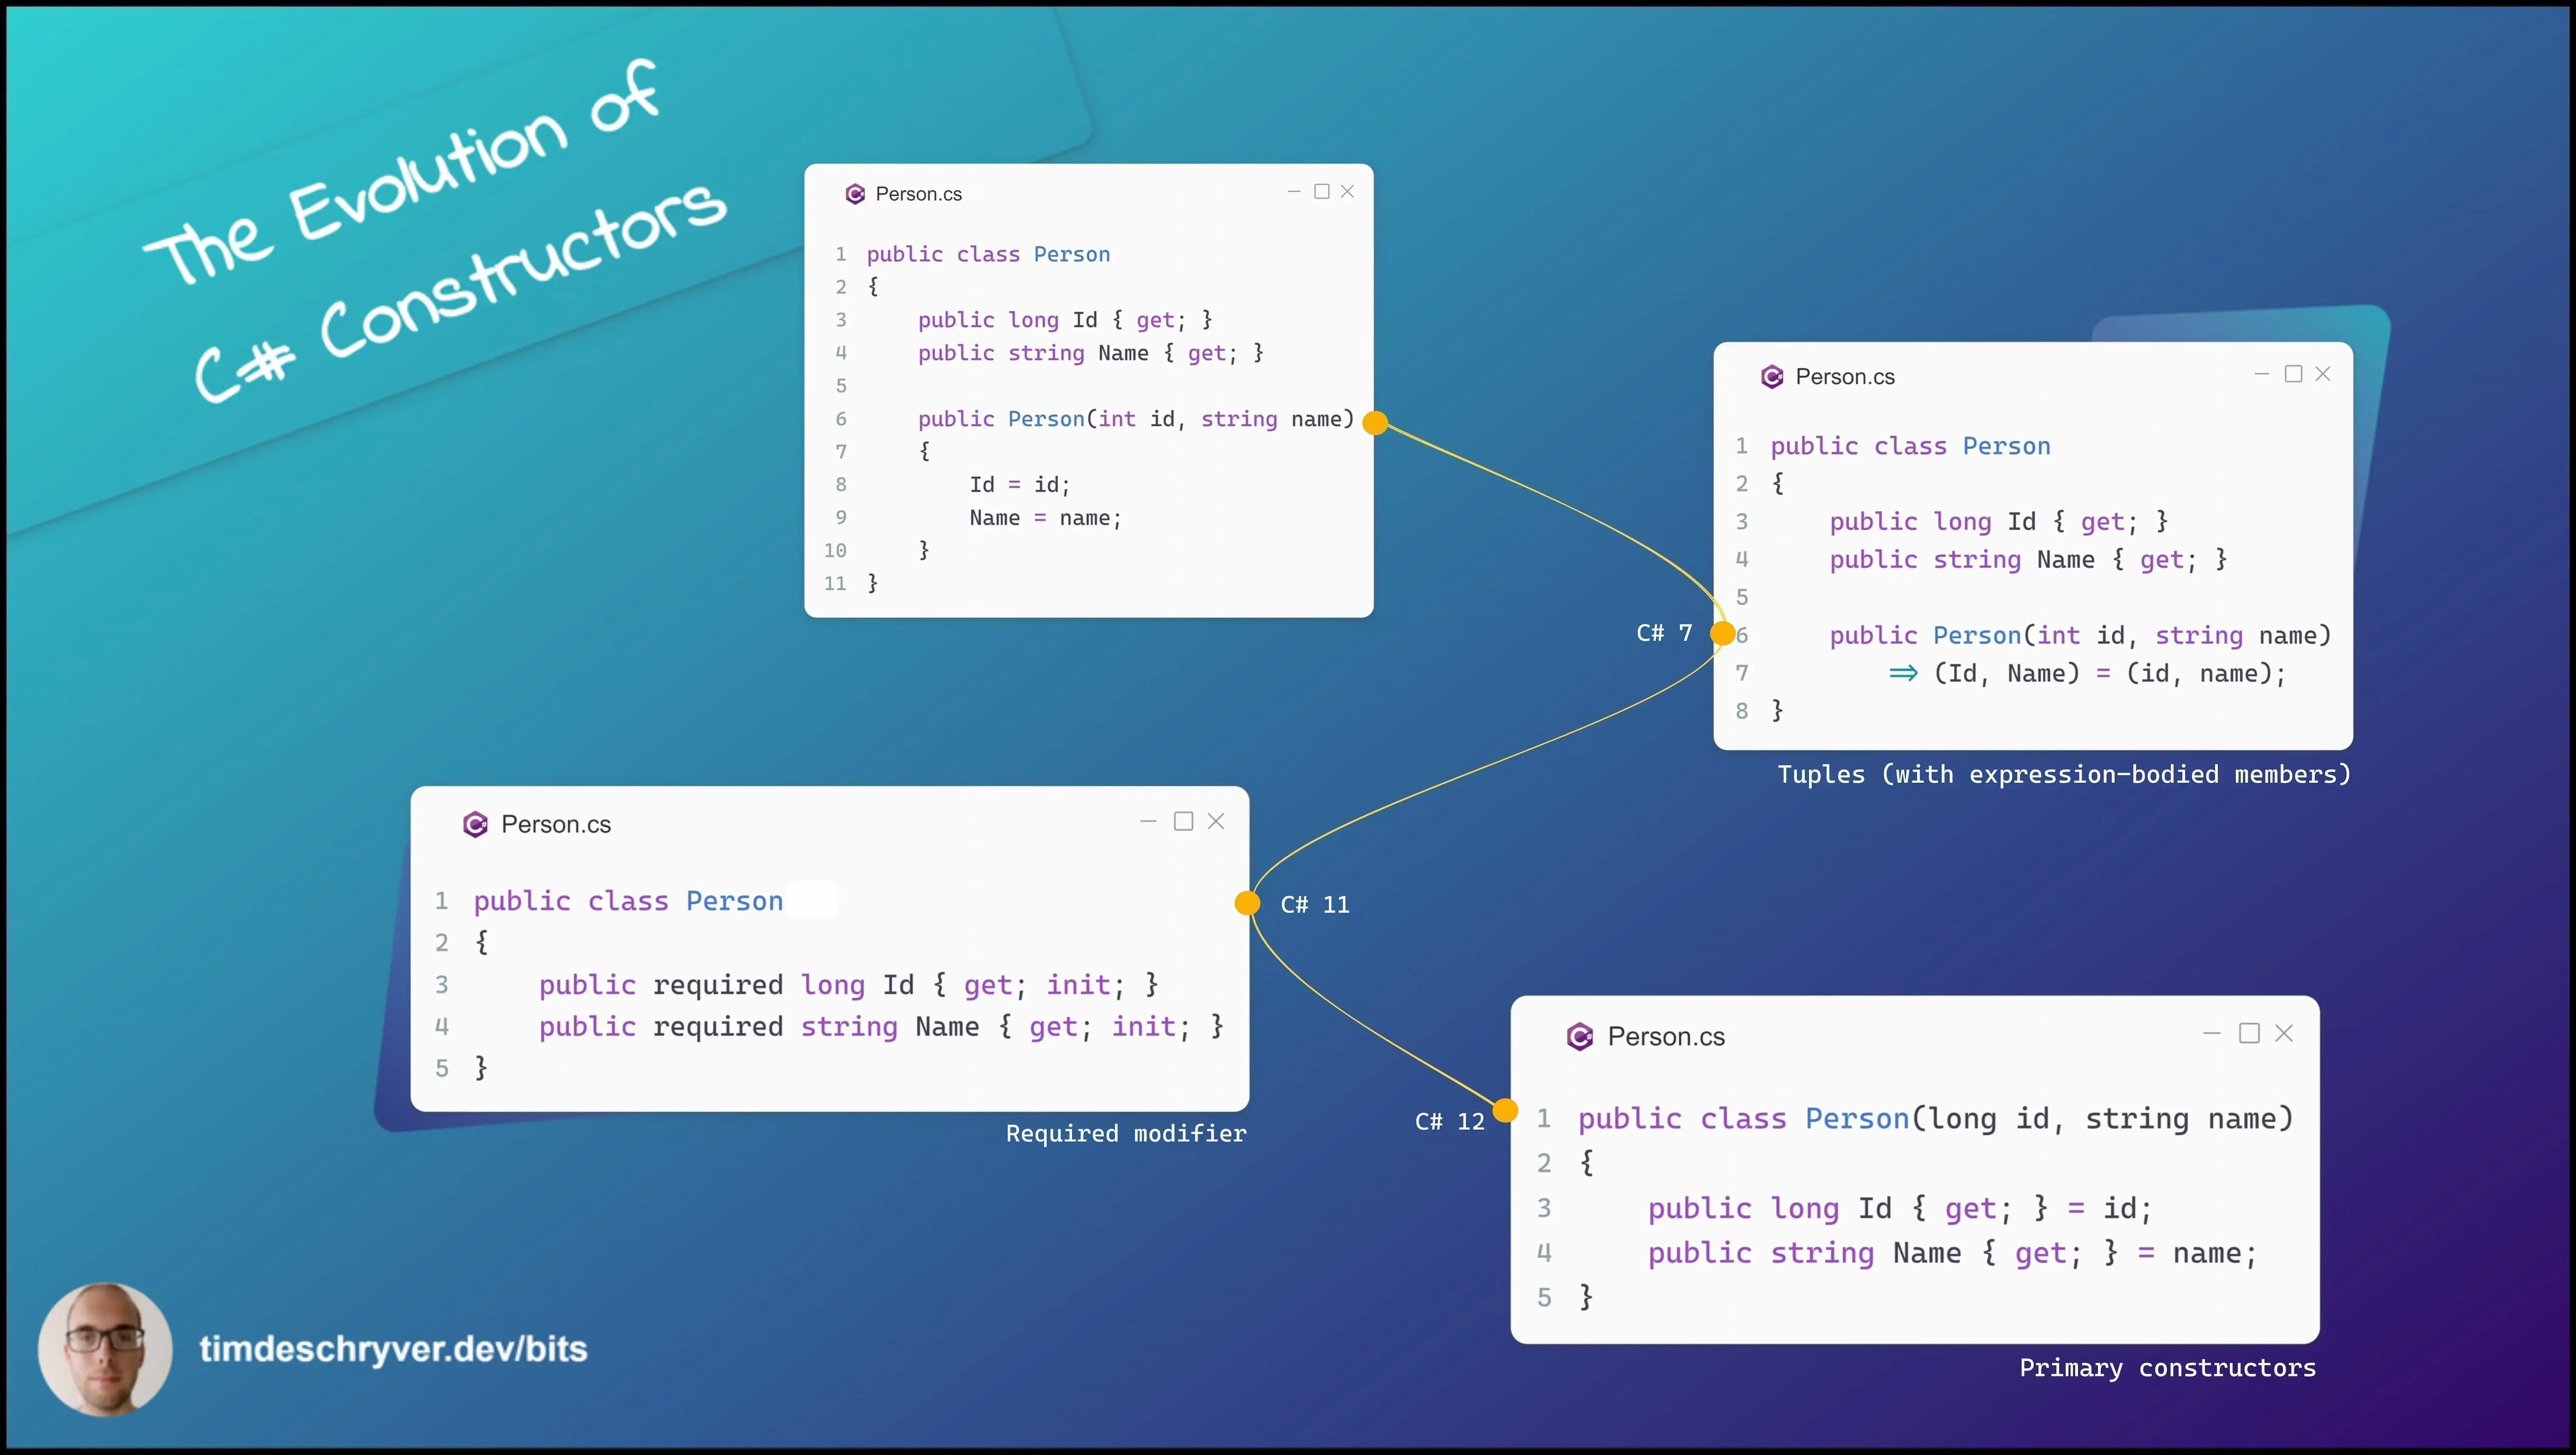Maximize the Primary constructors Person.cs window
2576x1455 pixels.
point(2249,1033)
